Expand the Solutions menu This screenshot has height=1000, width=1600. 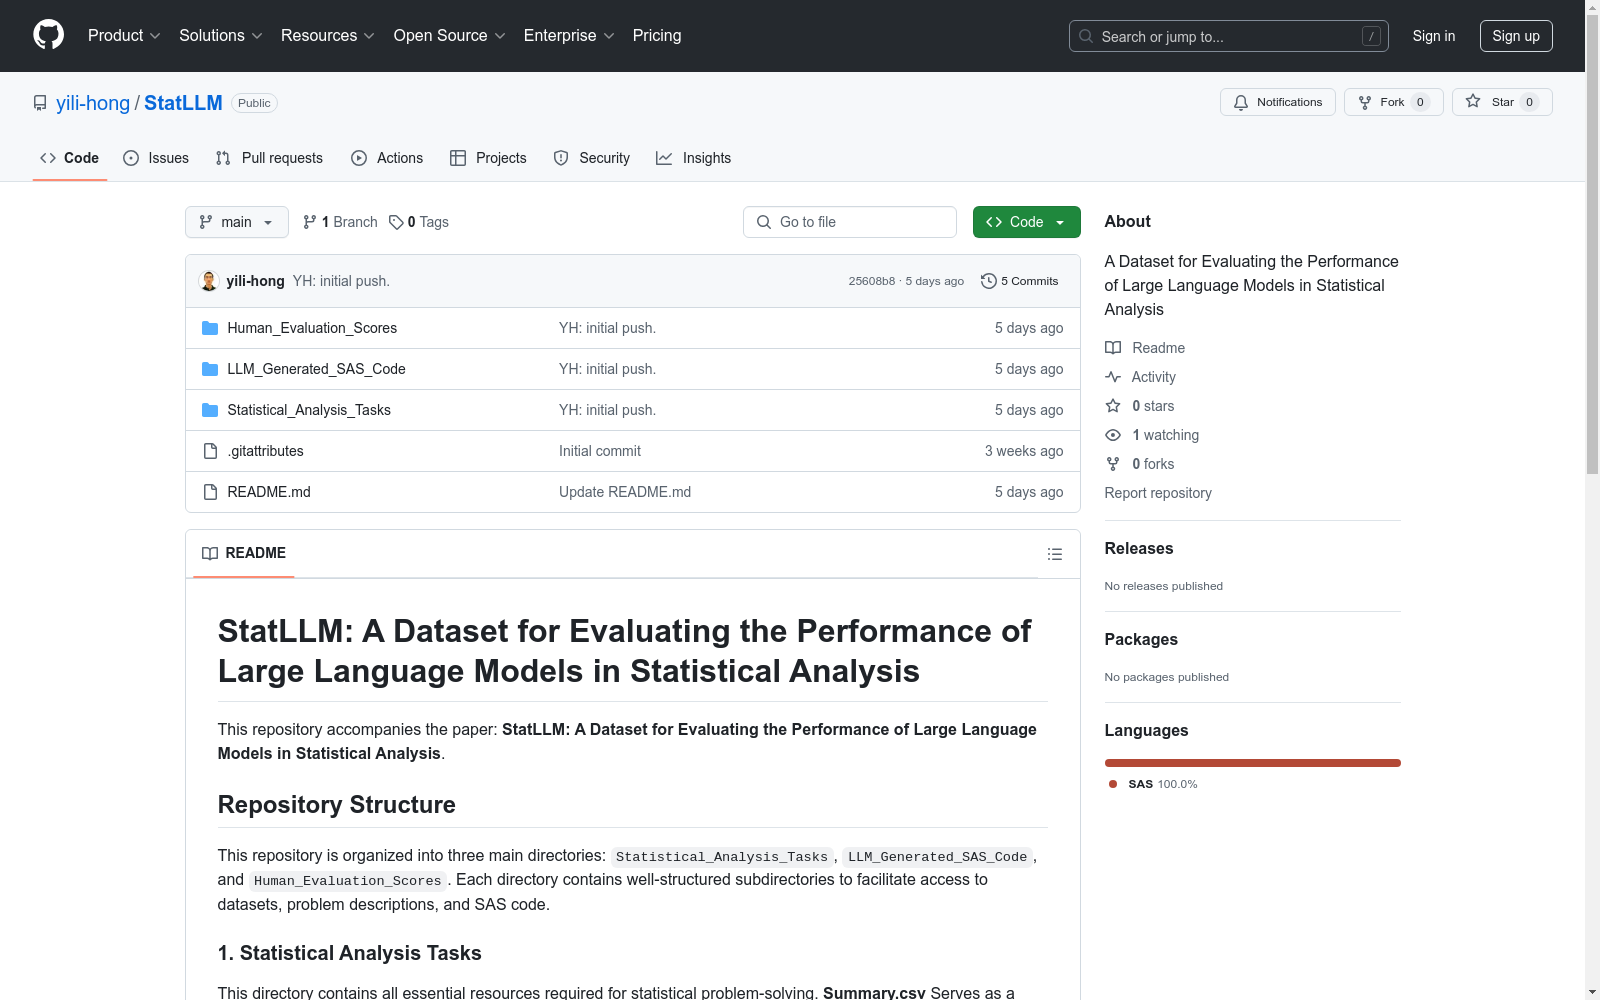(x=221, y=35)
